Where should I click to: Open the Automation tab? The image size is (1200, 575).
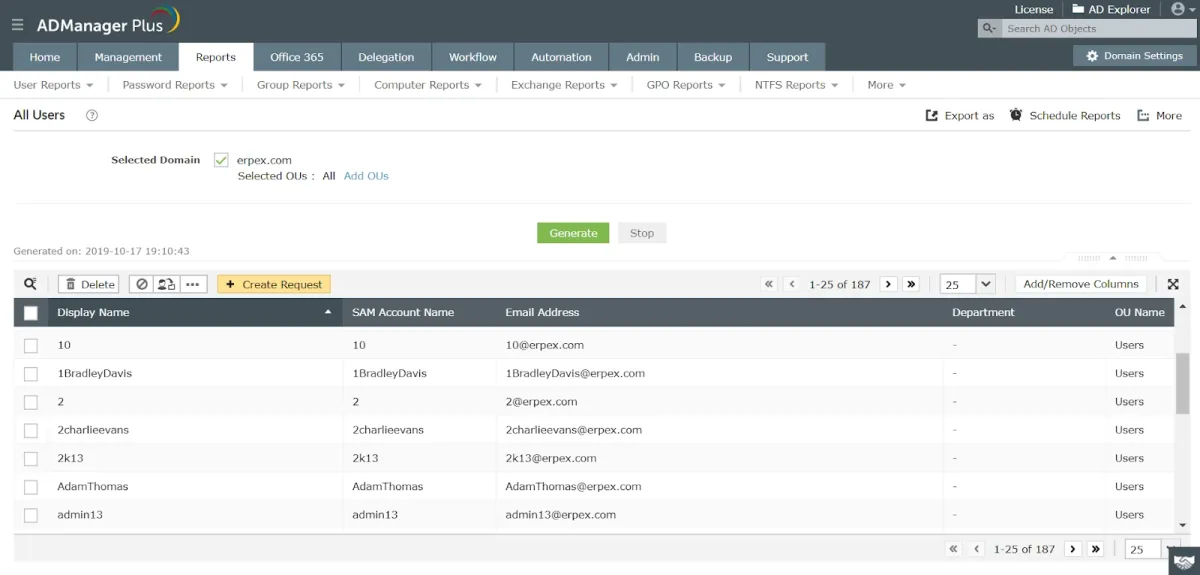pyautogui.click(x=561, y=57)
